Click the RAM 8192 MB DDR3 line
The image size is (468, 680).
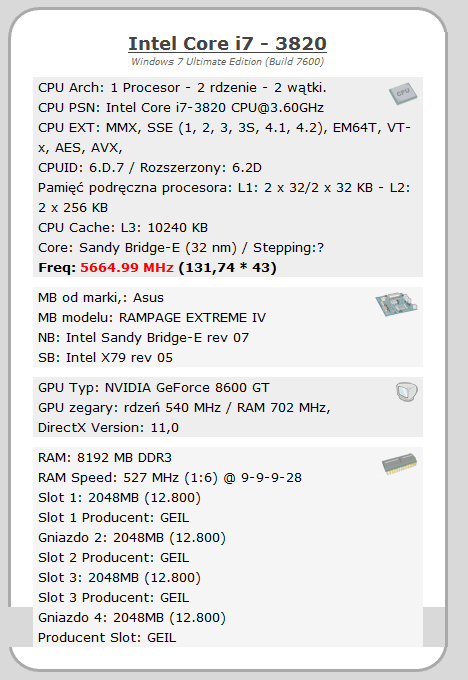pyautogui.click(x=105, y=458)
